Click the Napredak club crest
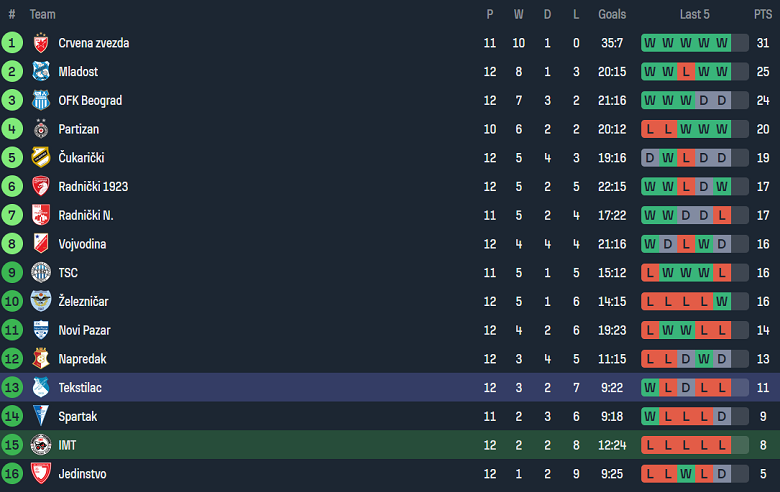Viewport: 780px width, 492px height. point(41,359)
